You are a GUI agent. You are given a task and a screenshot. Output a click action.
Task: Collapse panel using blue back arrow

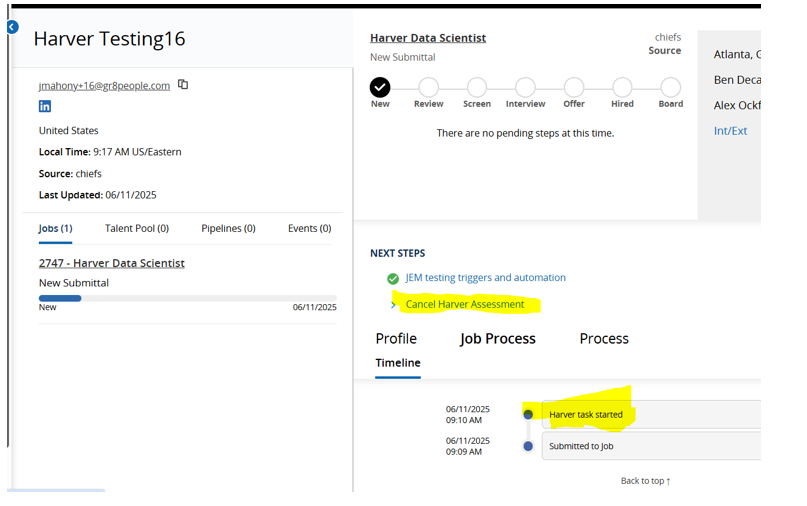point(12,27)
